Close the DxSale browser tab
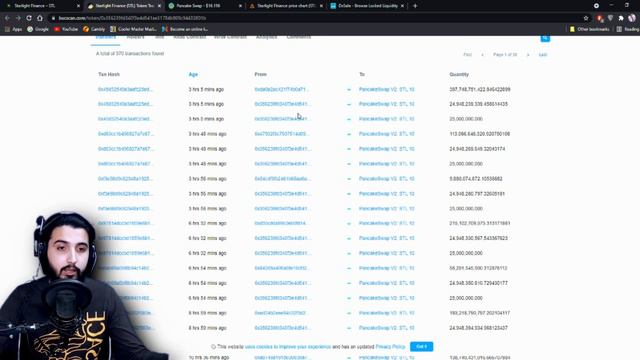Viewport: 640px width, 360px height. 402,6
